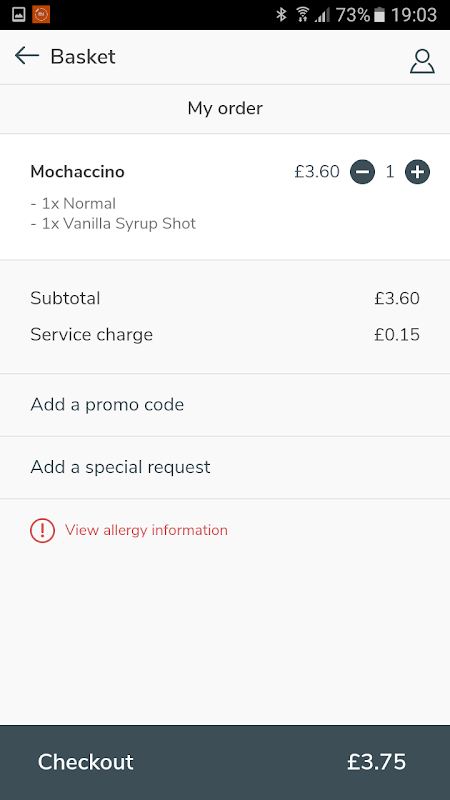Open View allergy information link
The image size is (450, 800).
coord(146,530)
